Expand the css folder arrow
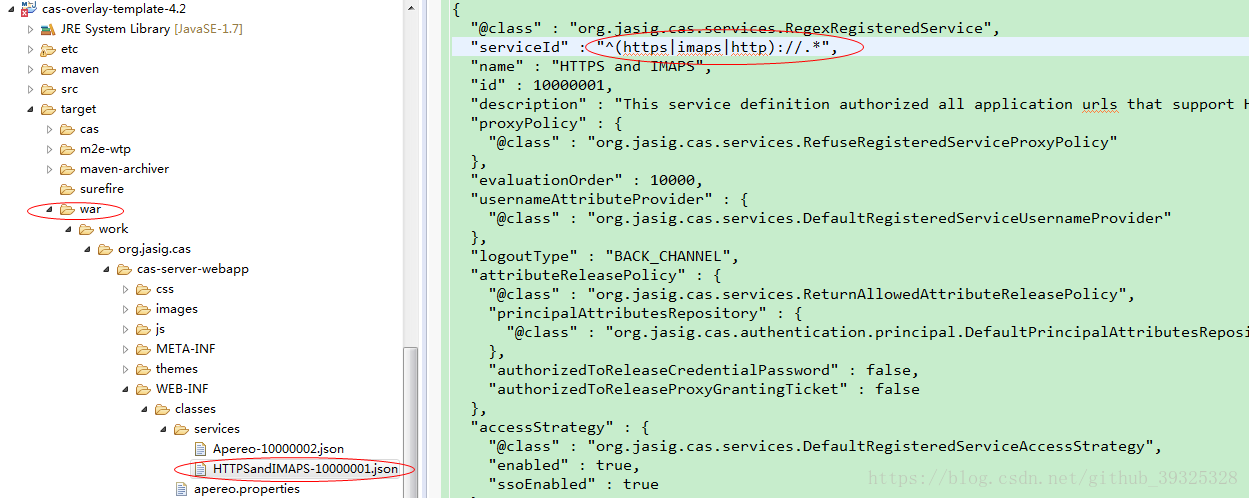1249x498 pixels. 126,289
